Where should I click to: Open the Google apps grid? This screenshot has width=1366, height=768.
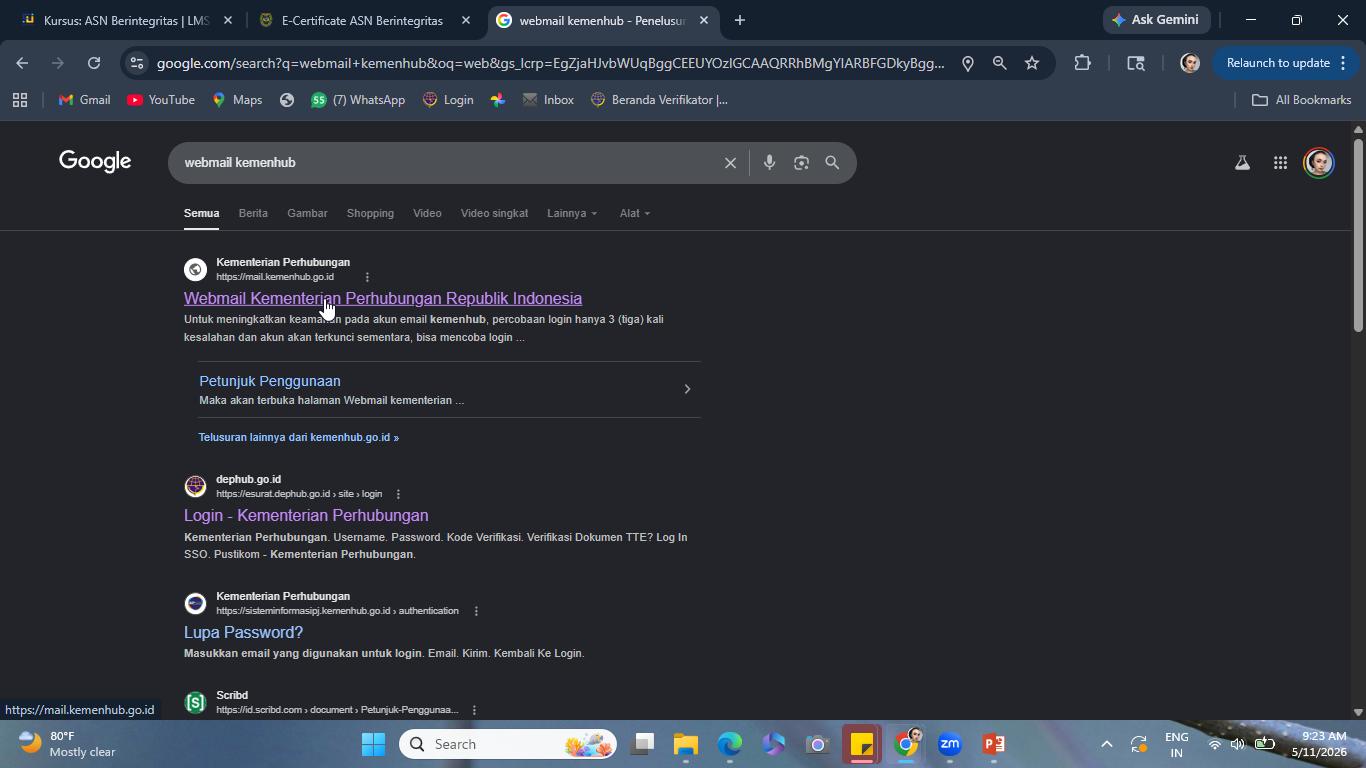click(x=1280, y=163)
